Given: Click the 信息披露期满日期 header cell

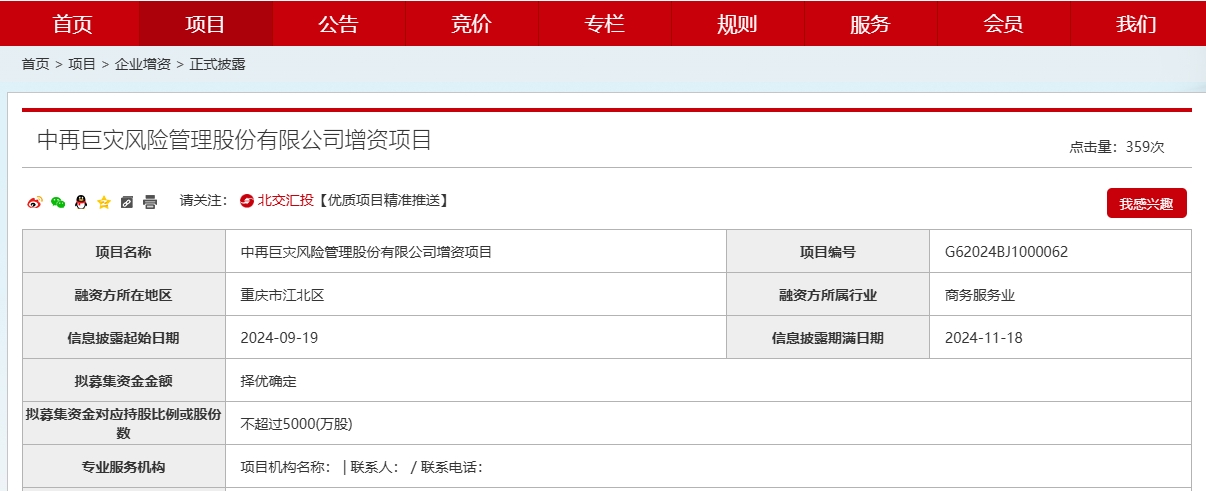Looking at the screenshot, I should tap(828, 338).
